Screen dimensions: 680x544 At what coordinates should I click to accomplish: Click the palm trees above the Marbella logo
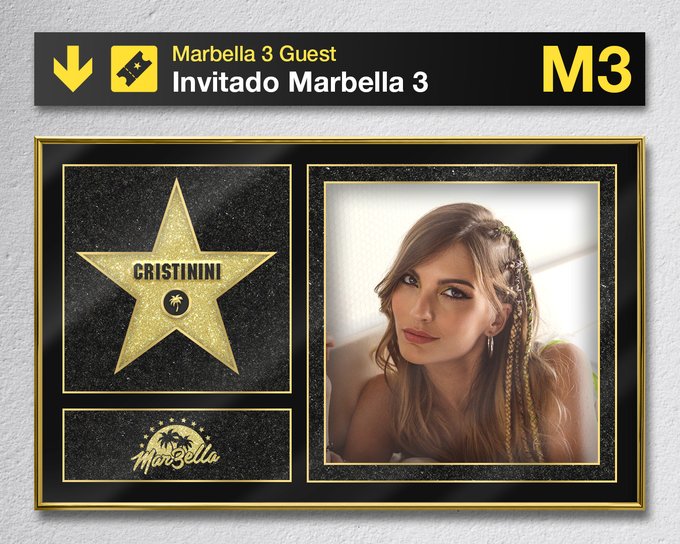pos(176,438)
